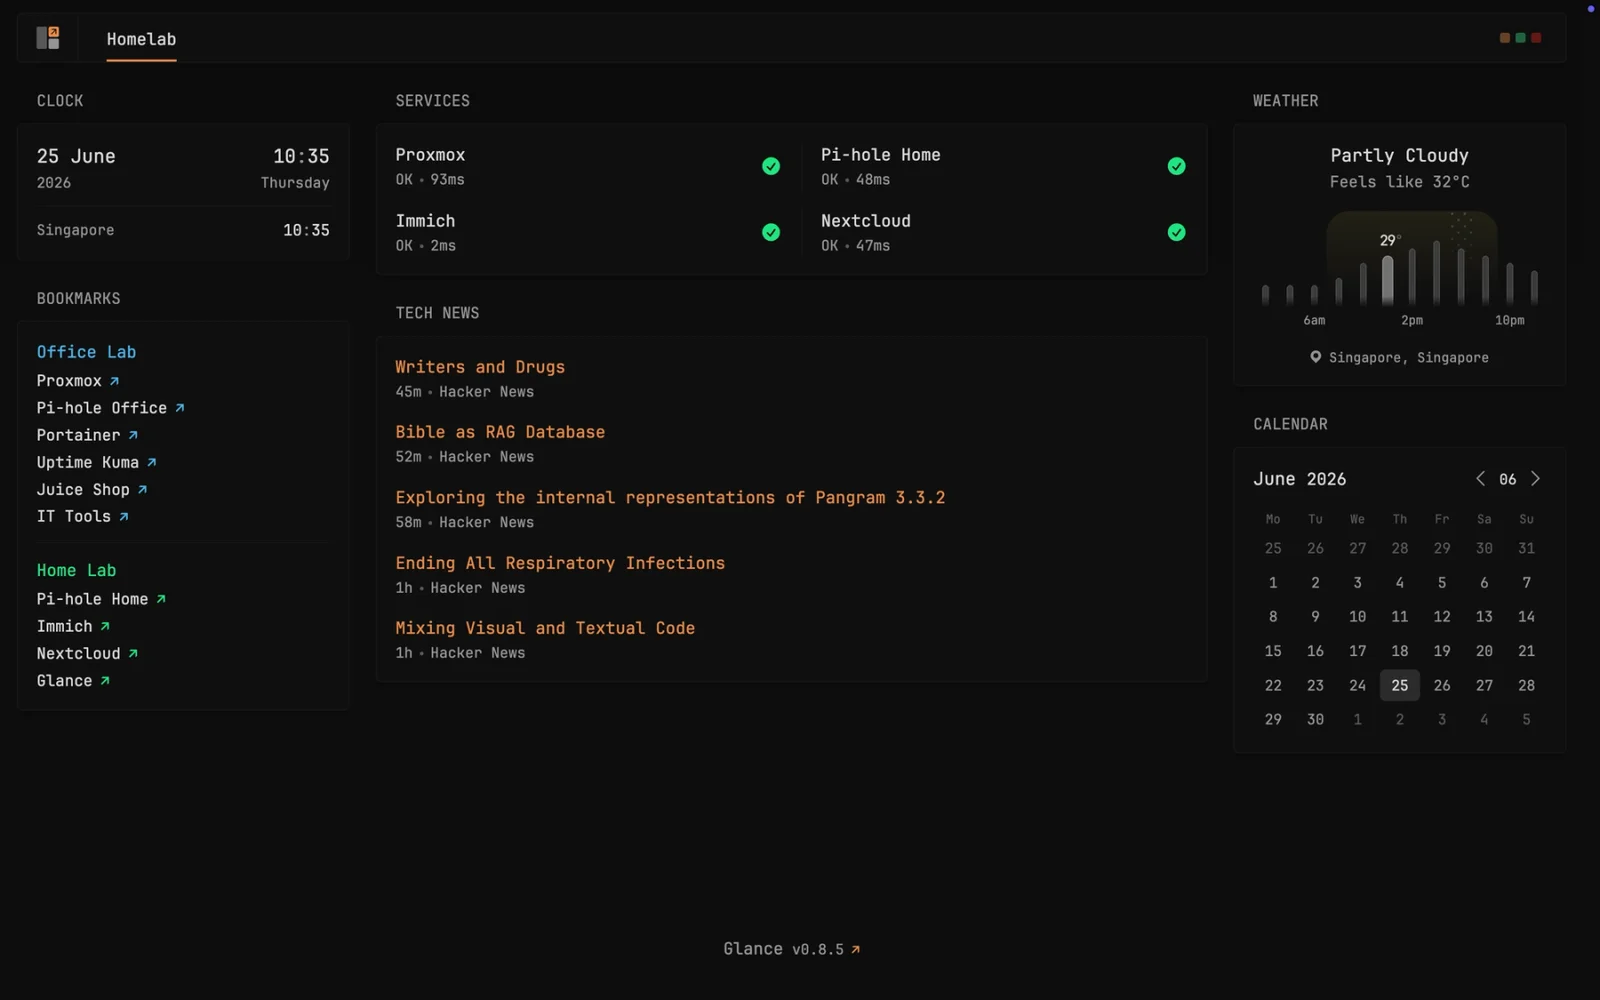Click the external arrow icon beside Glance v0.8.5

tap(855, 950)
